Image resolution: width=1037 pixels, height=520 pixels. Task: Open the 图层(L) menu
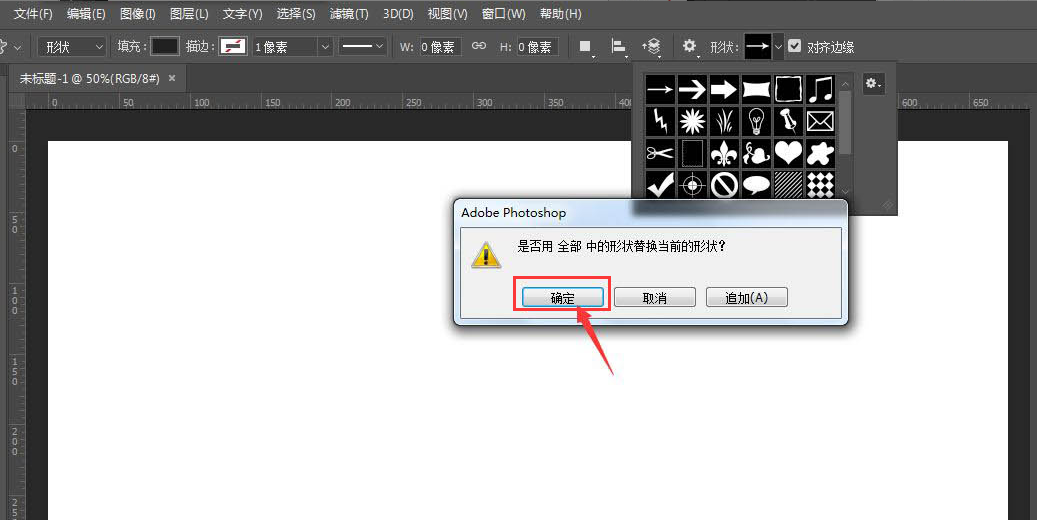pos(189,13)
